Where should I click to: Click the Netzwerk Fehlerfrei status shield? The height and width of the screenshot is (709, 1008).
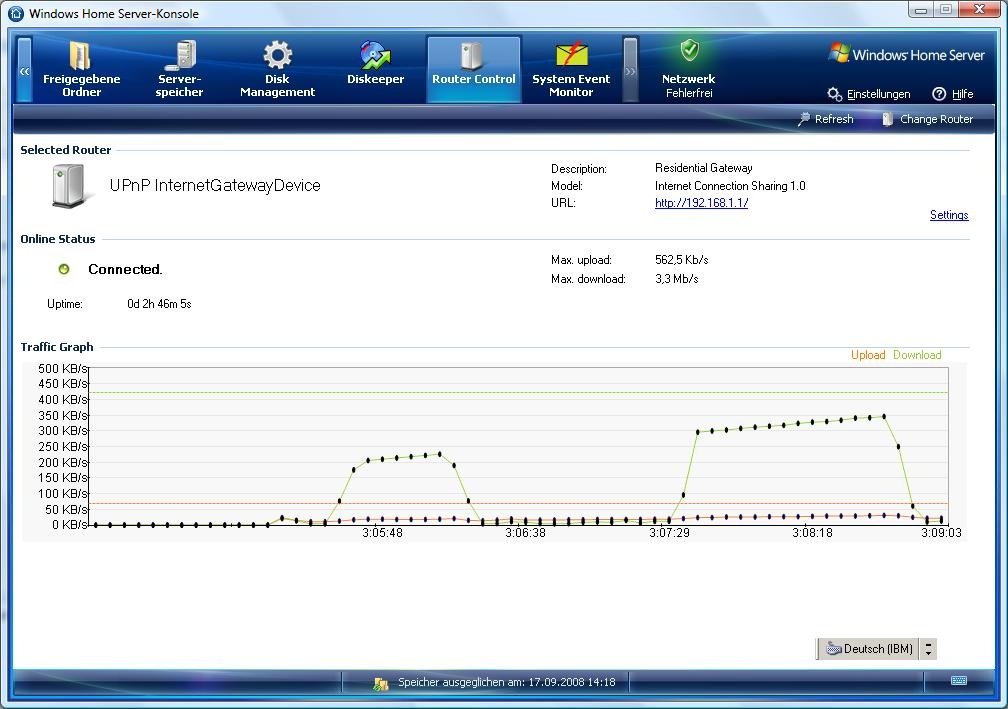(x=689, y=50)
